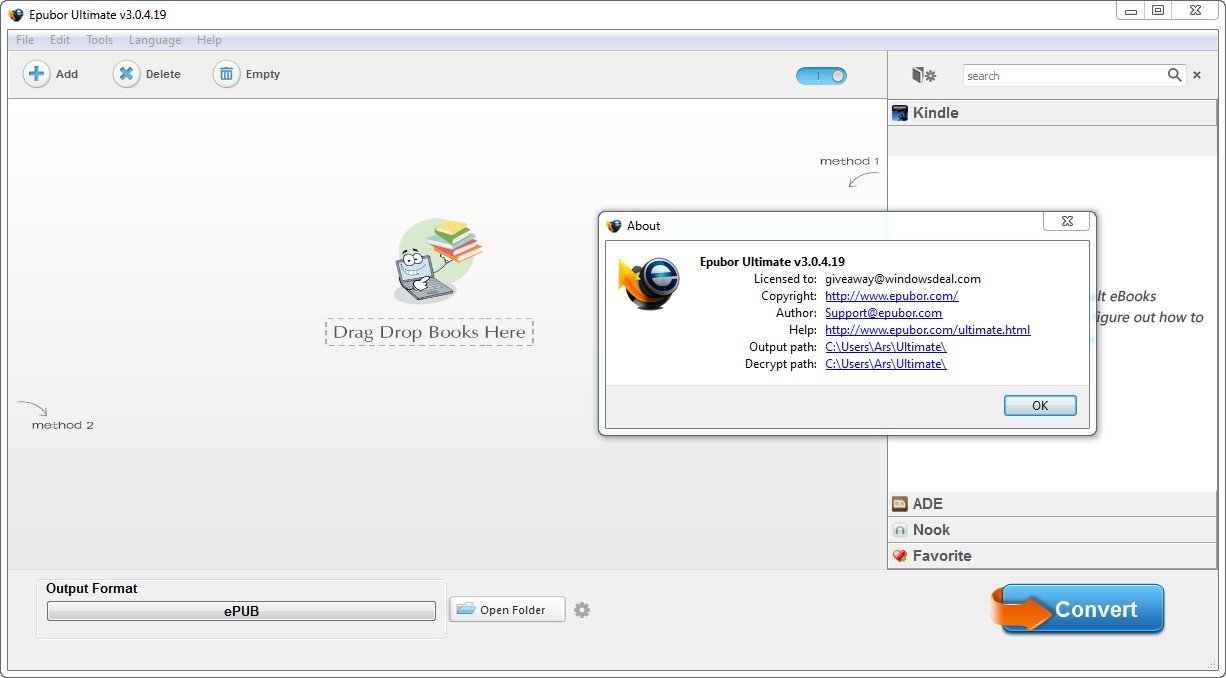Expand the Favorite library section
This screenshot has height=678, width=1226.
[1052, 556]
